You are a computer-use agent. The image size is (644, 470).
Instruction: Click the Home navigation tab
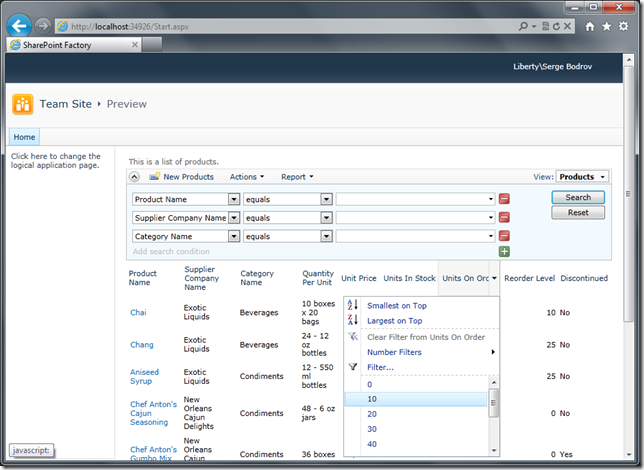24,137
